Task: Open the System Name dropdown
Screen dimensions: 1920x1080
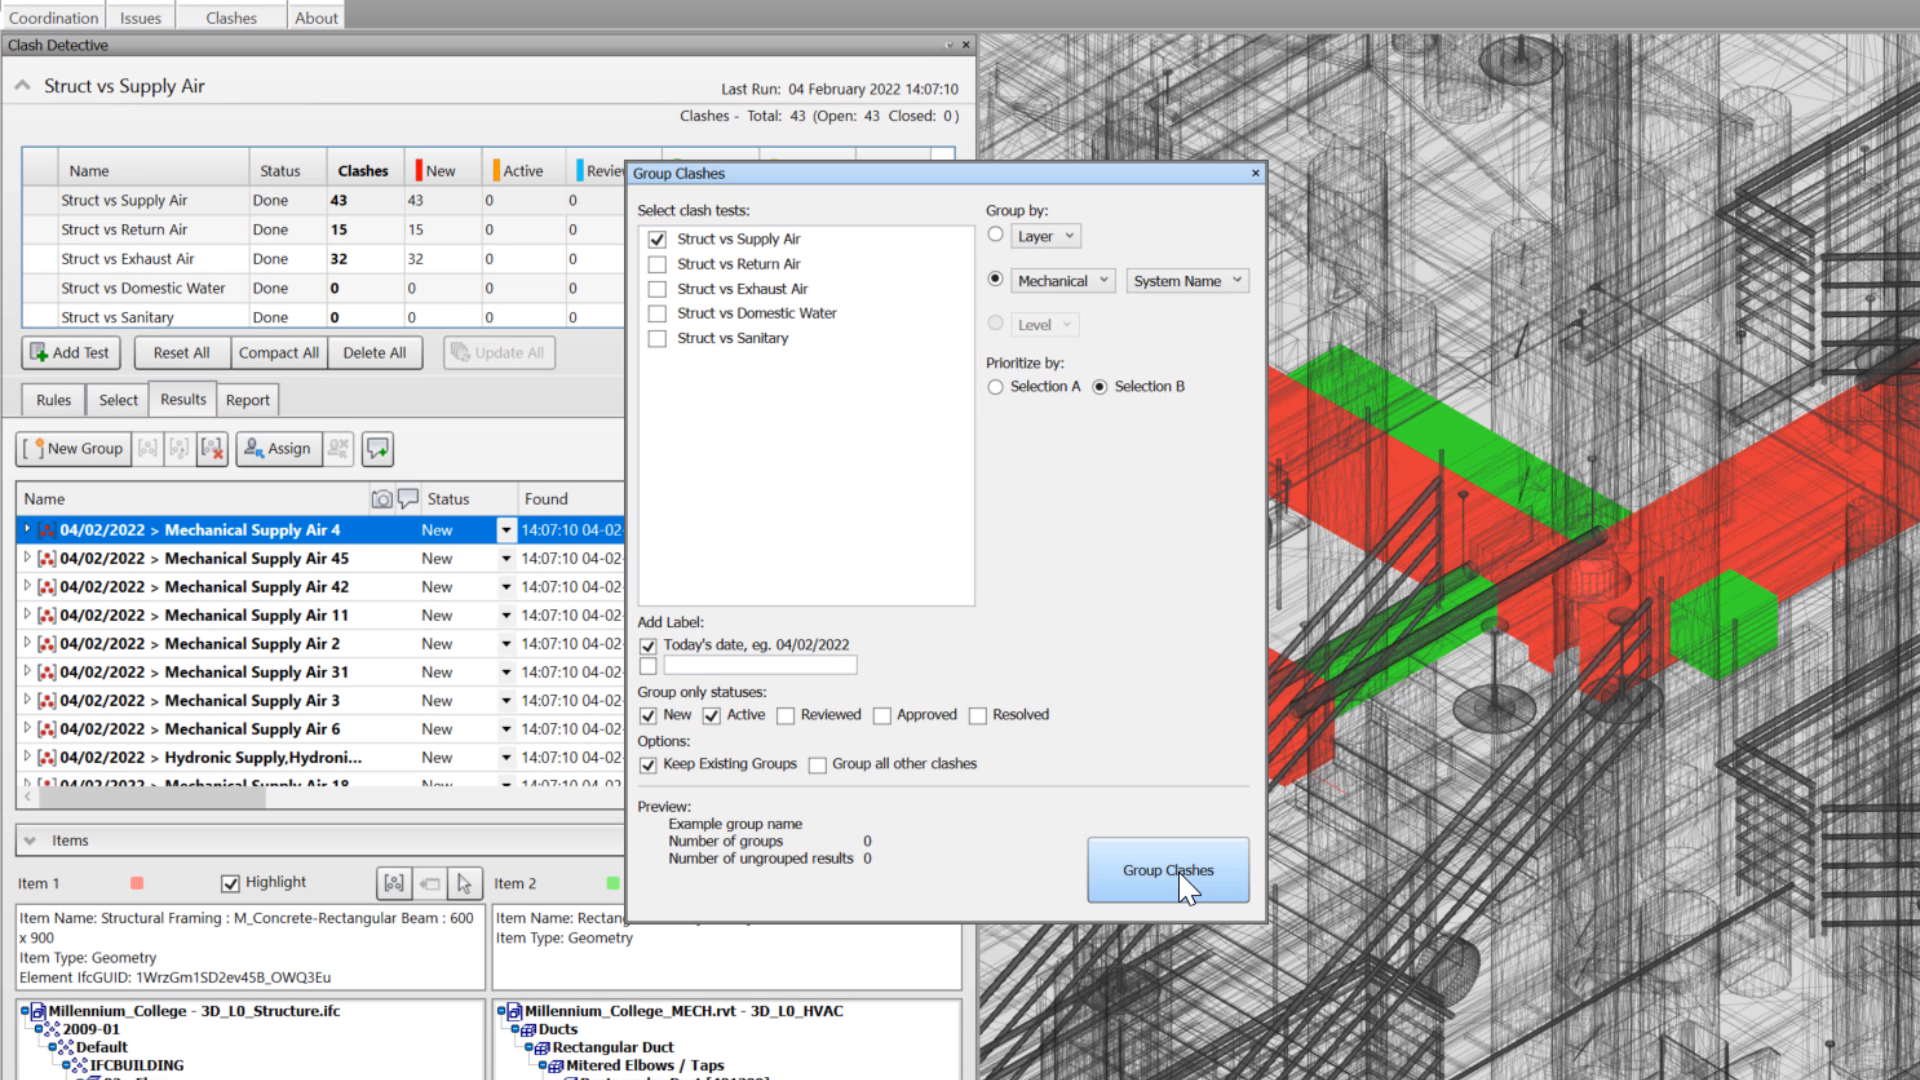Action: tap(1187, 281)
